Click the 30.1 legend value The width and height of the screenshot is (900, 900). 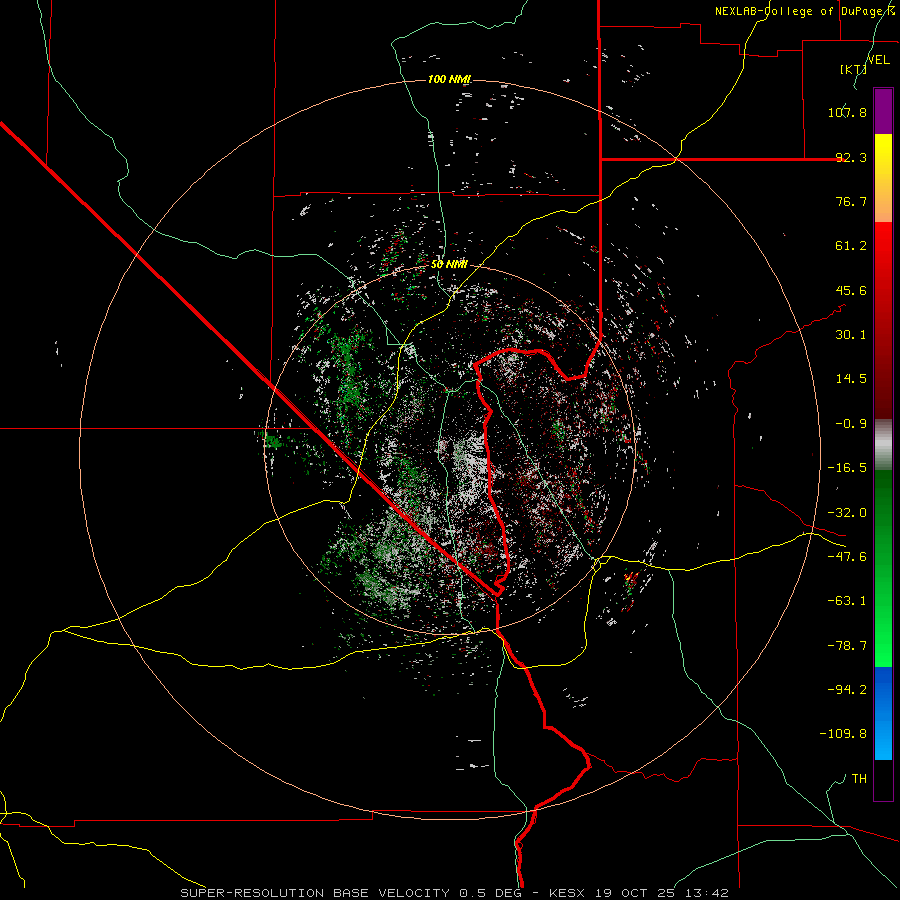(x=851, y=335)
